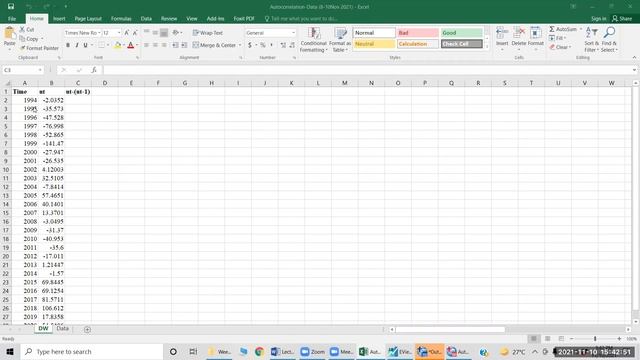Switch to the Data ribbon tab
Image resolution: width=640 pixels, height=360 pixels.
[146, 19]
